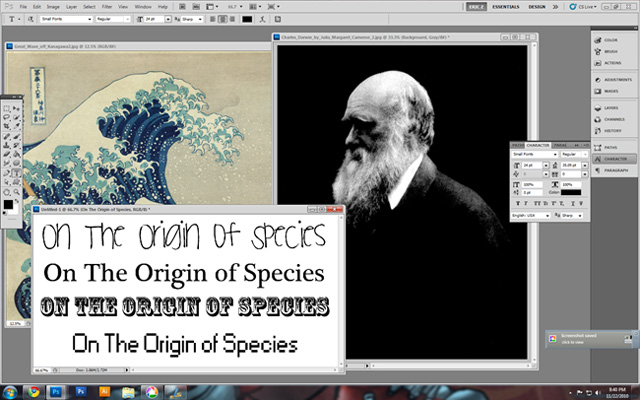The height and width of the screenshot is (400, 640).
Task: Switch to the Design workspace
Action: [x=537, y=7]
